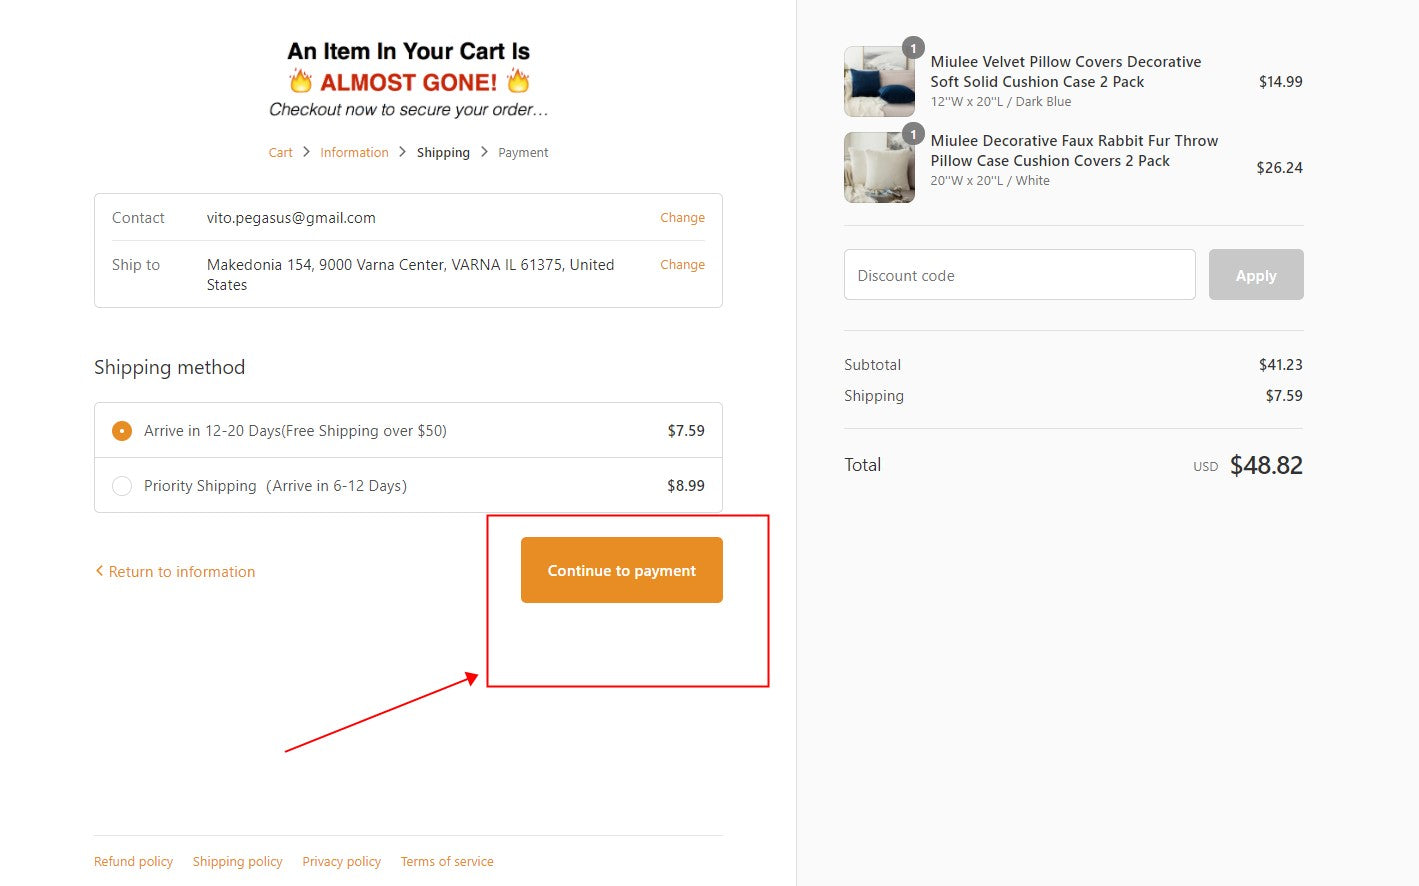Open the Refund policy link
Viewport: 1419px width, 886px height.
(133, 862)
